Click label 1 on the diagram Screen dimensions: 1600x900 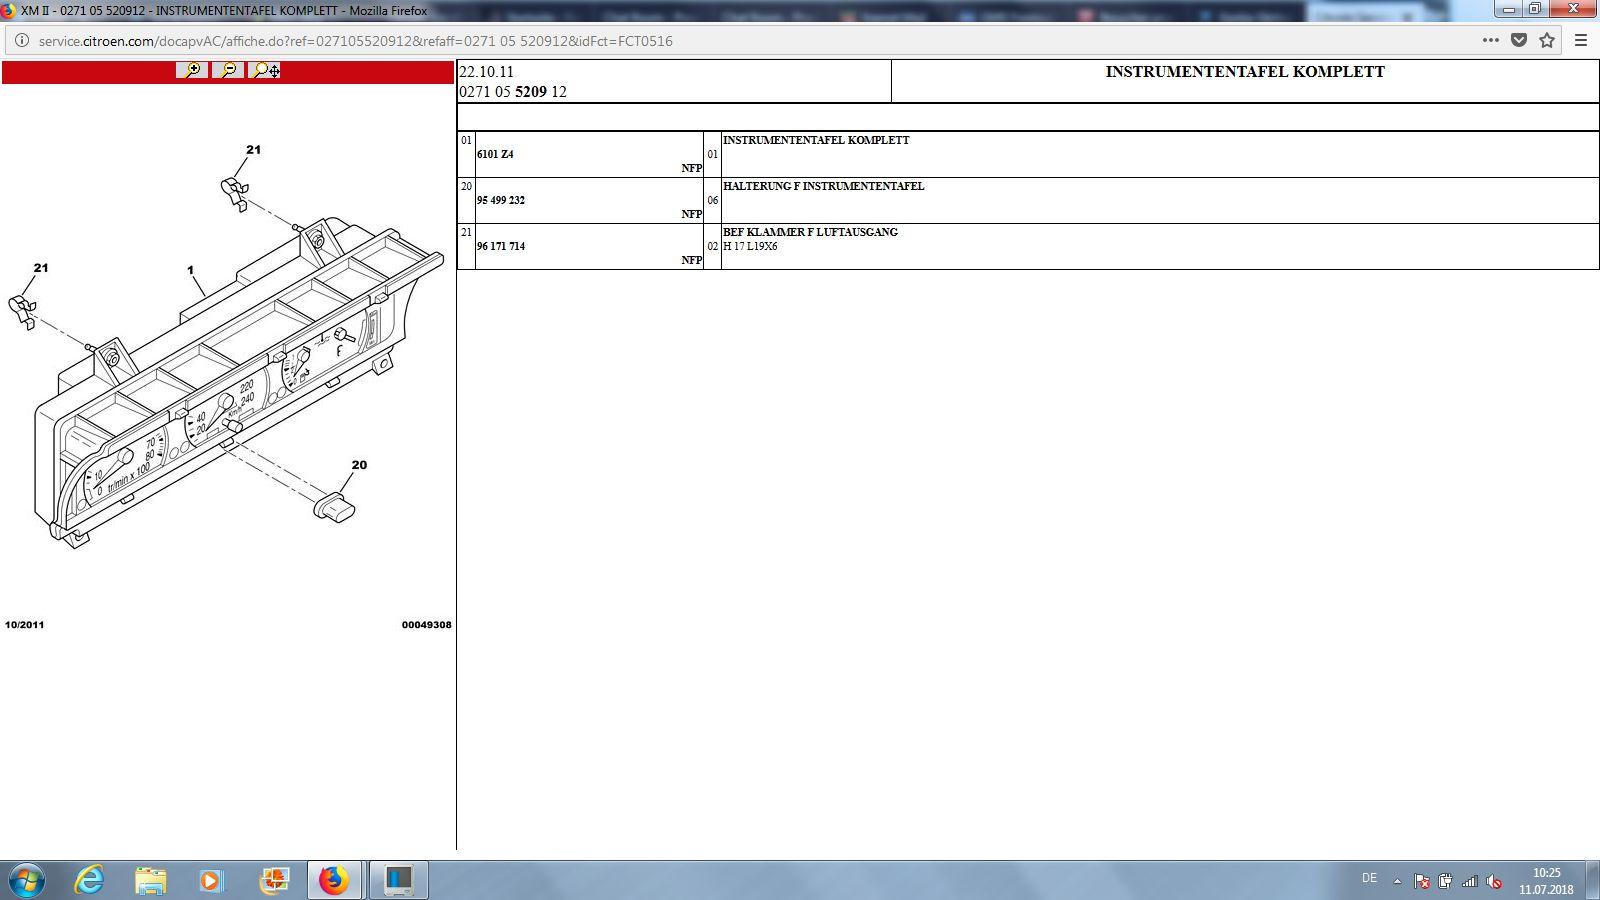[190, 270]
